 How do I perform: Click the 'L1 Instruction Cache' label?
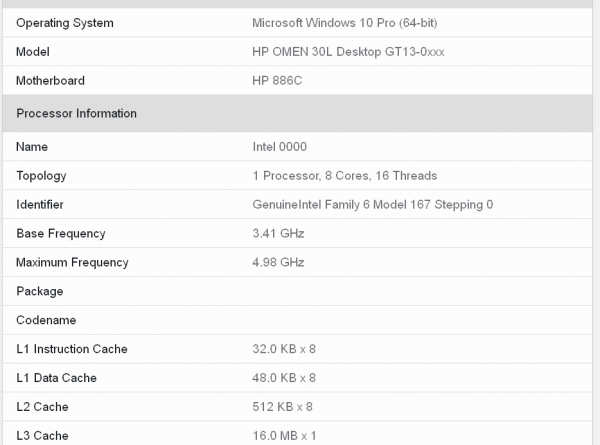[72, 349]
